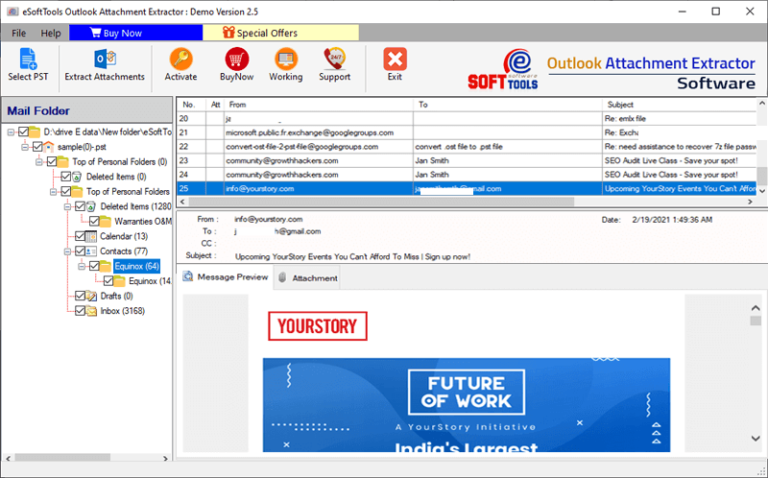Sort by the Subject column header

click(x=679, y=104)
